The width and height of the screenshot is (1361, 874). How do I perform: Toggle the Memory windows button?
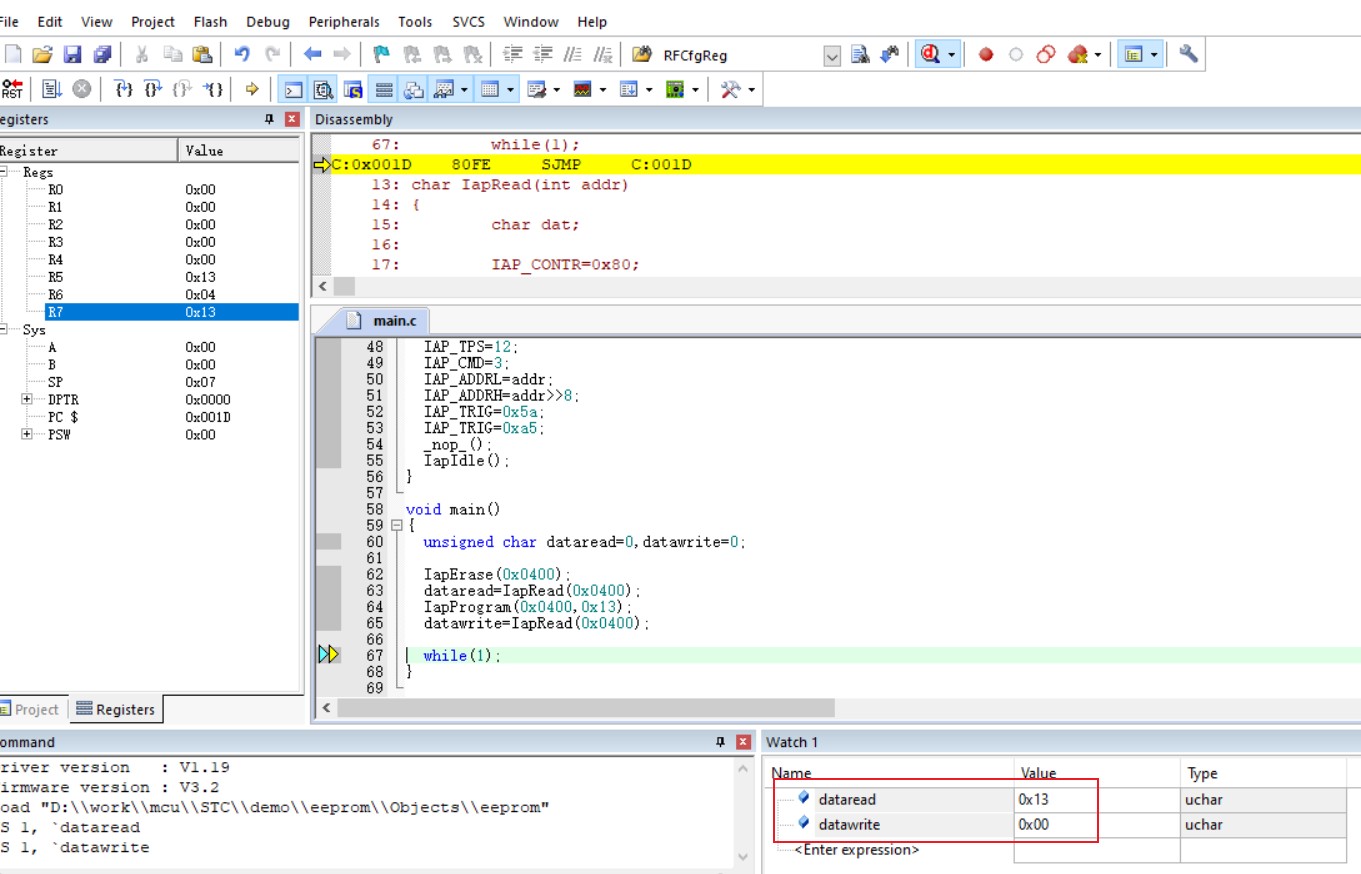[490, 89]
